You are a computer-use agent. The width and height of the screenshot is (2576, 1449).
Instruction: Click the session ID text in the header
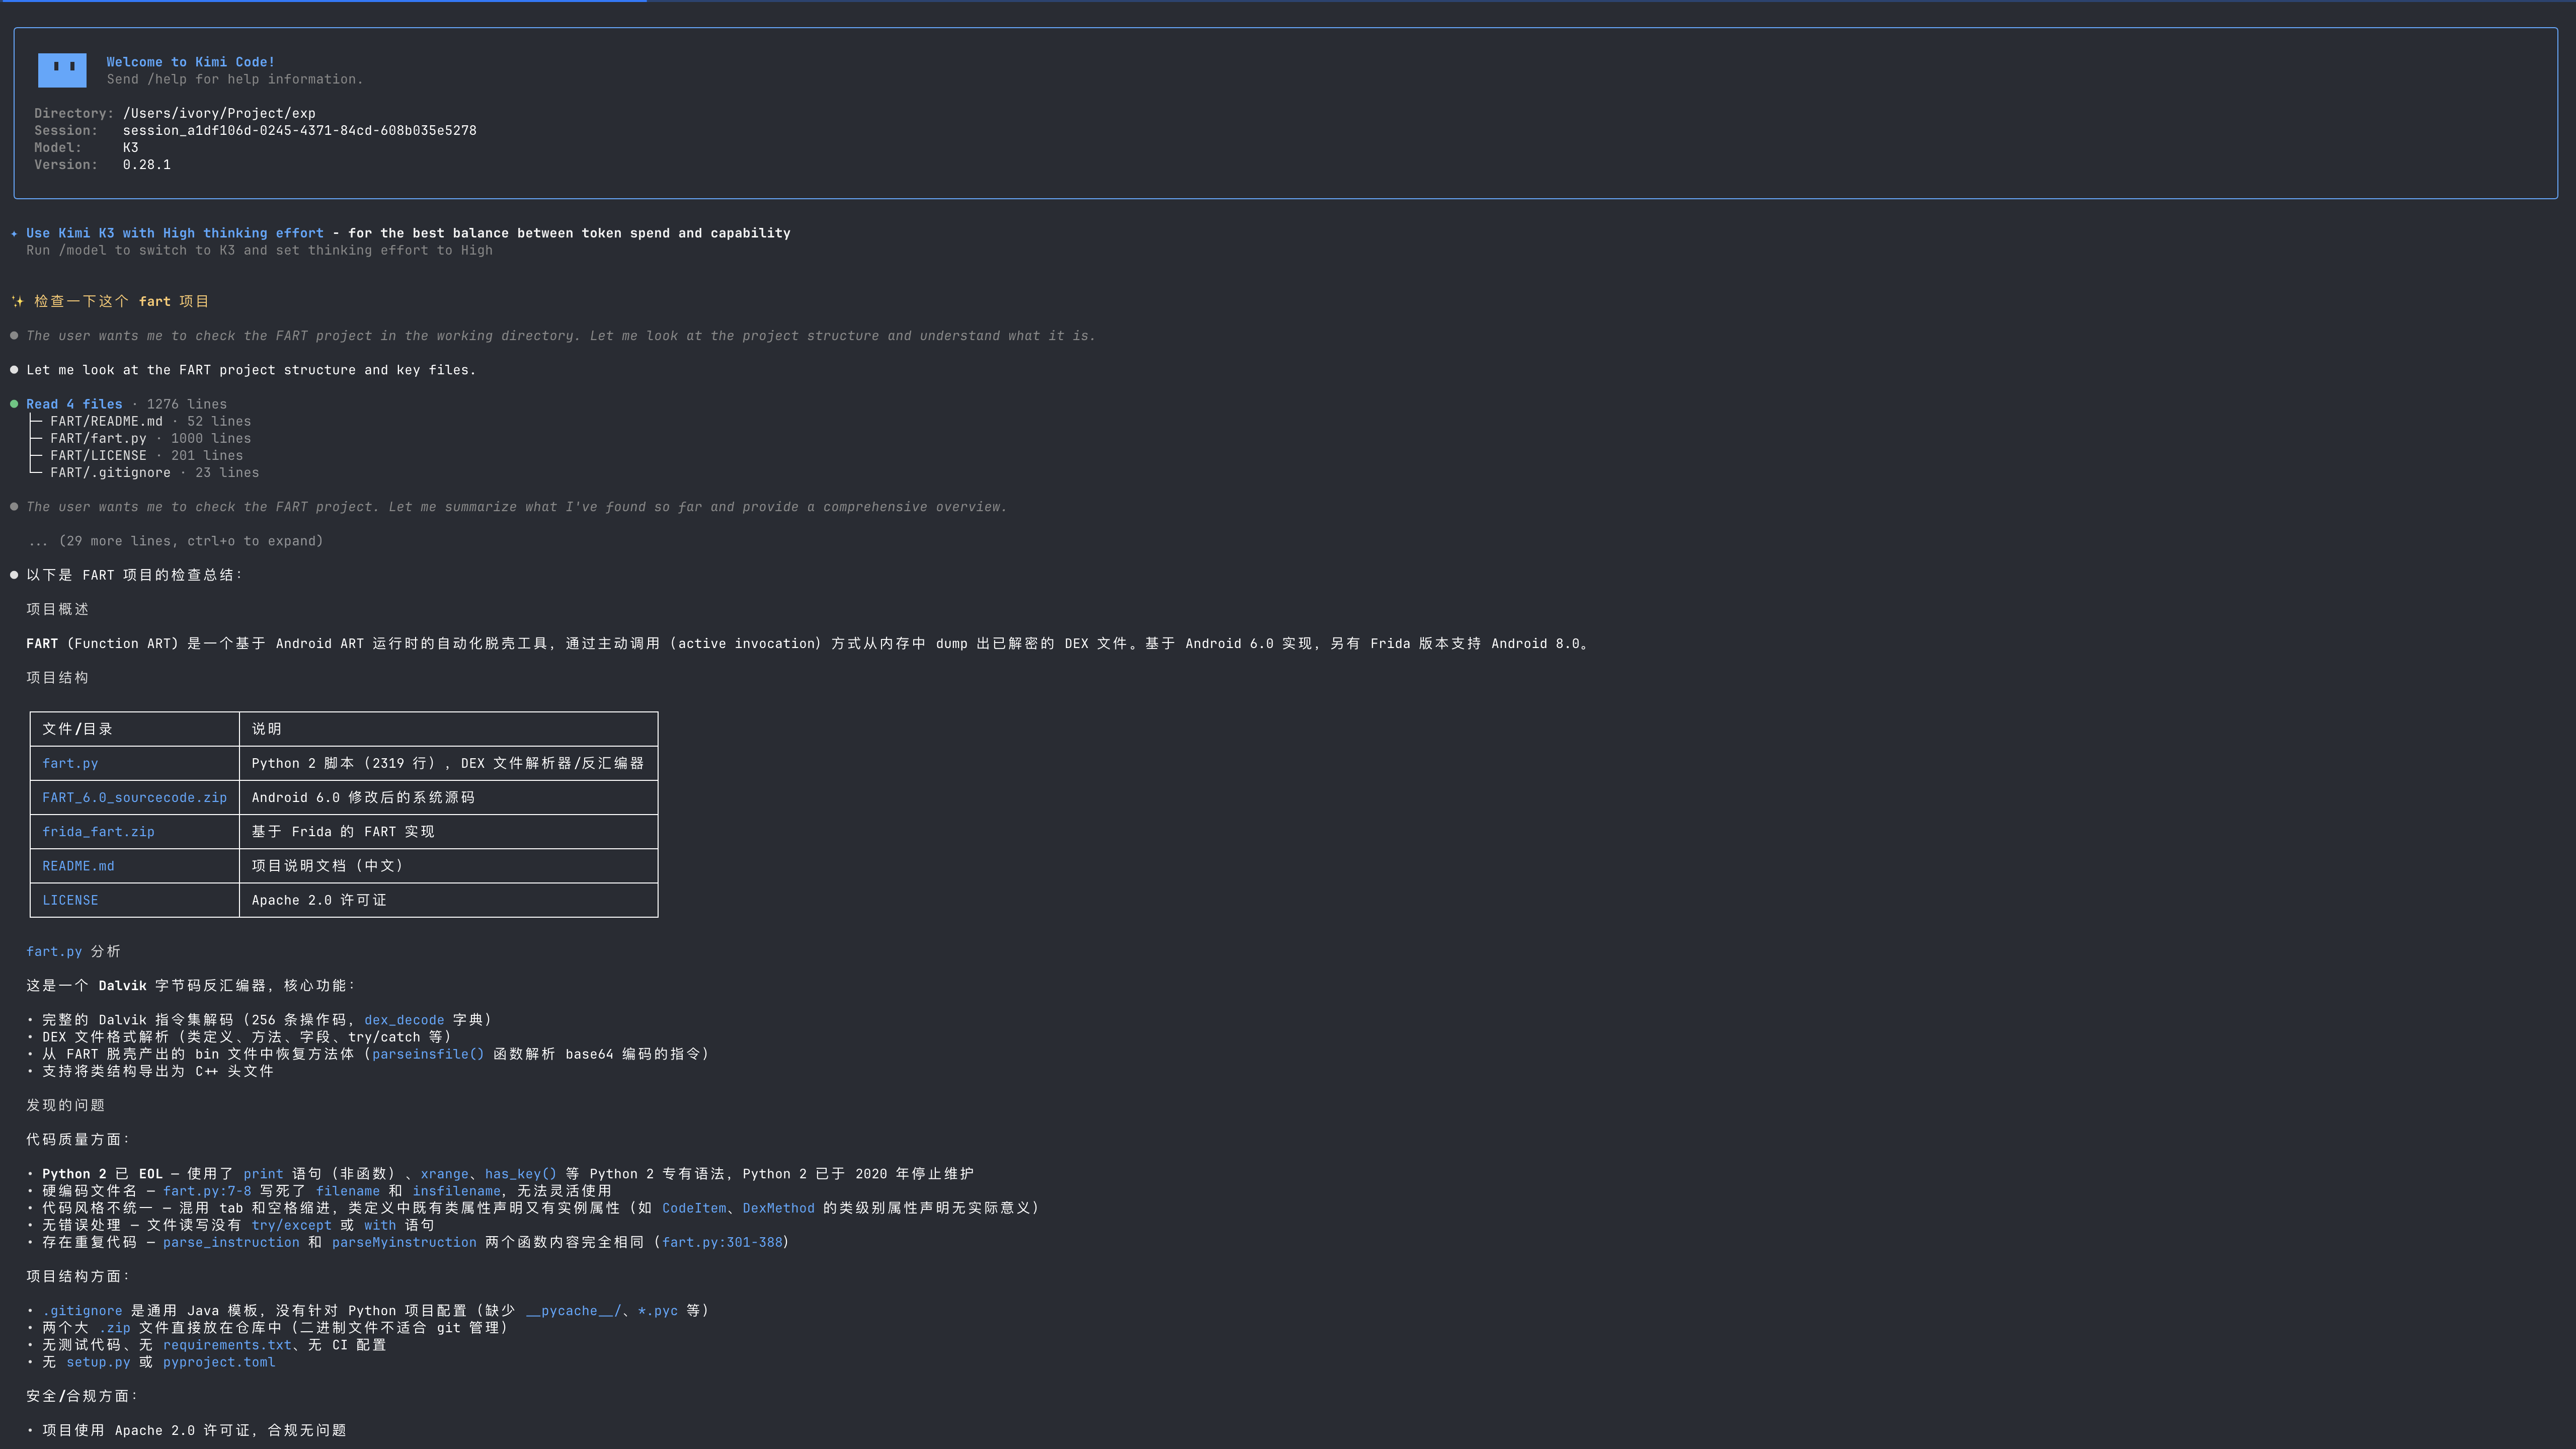click(x=300, y=130)
